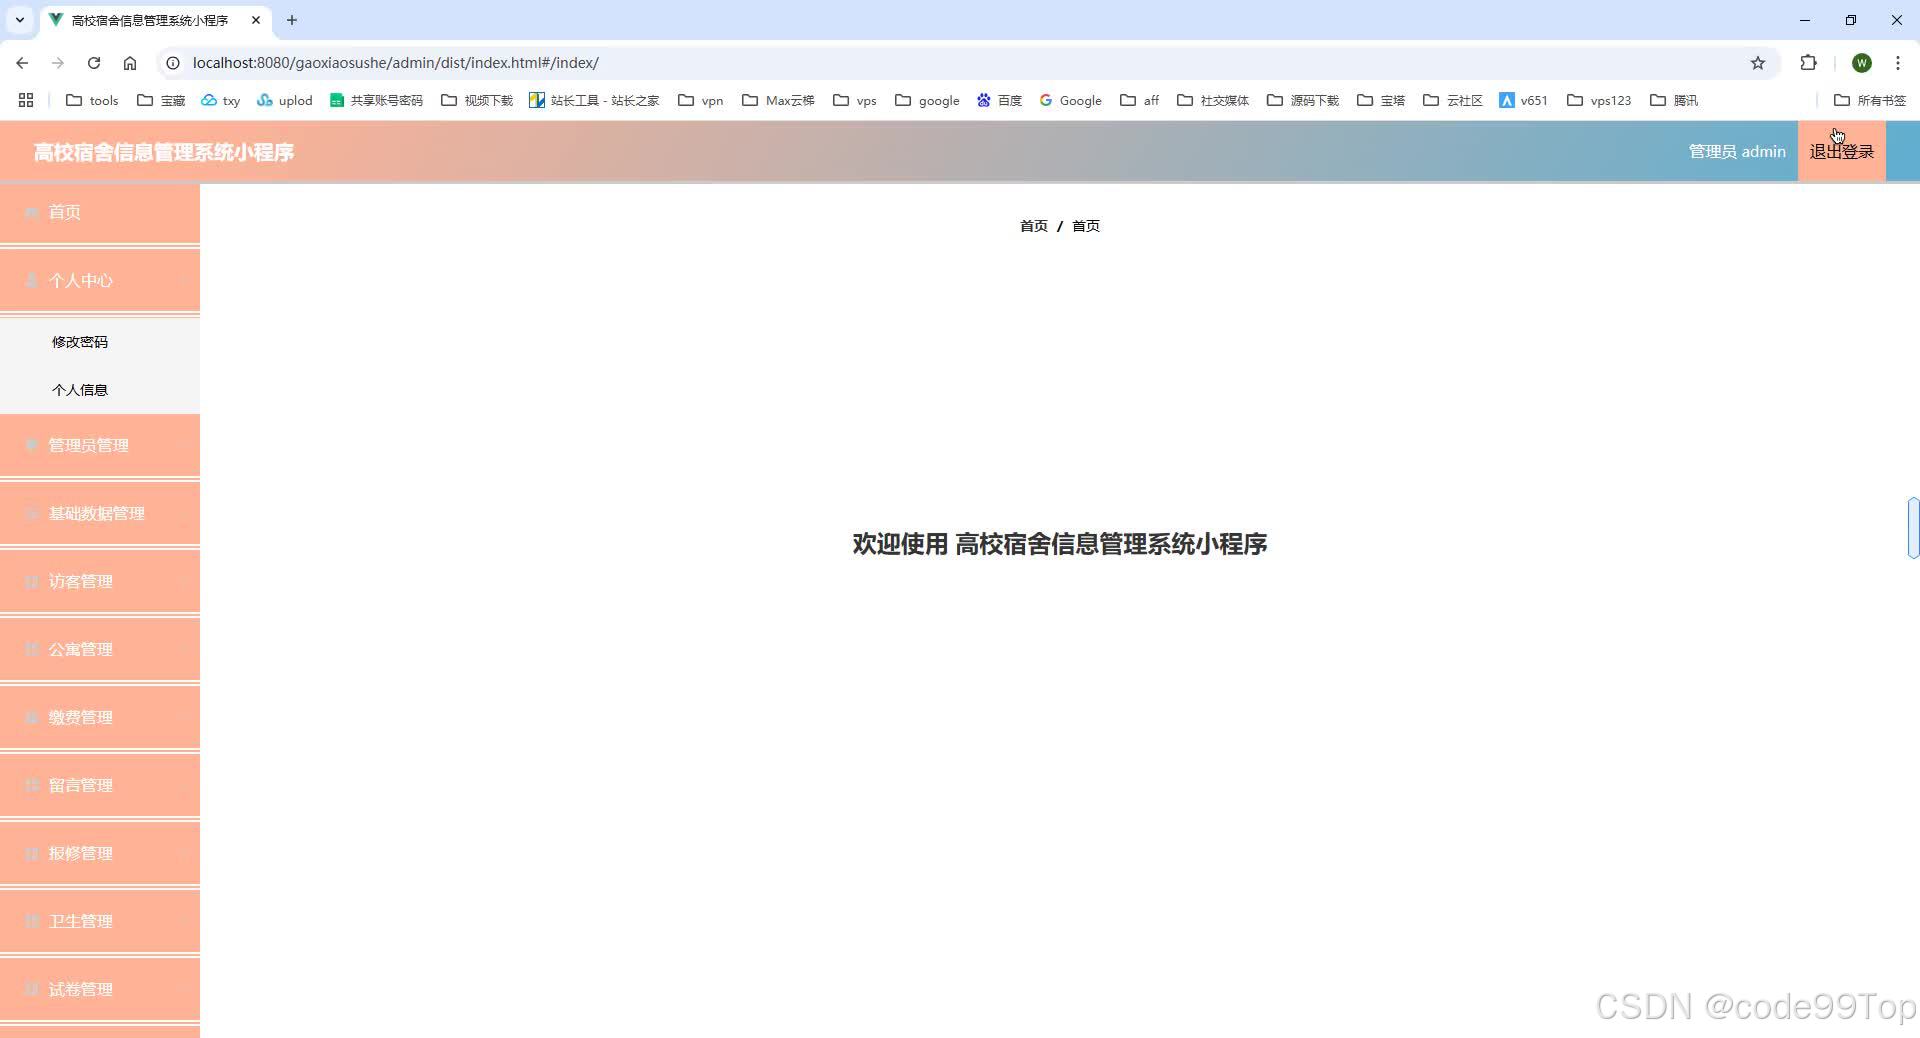Expand the 卫生管理 sidebar menu
Image resolution: width=1920 pixels, height=1038 pixels.
[x=100, y=921]
